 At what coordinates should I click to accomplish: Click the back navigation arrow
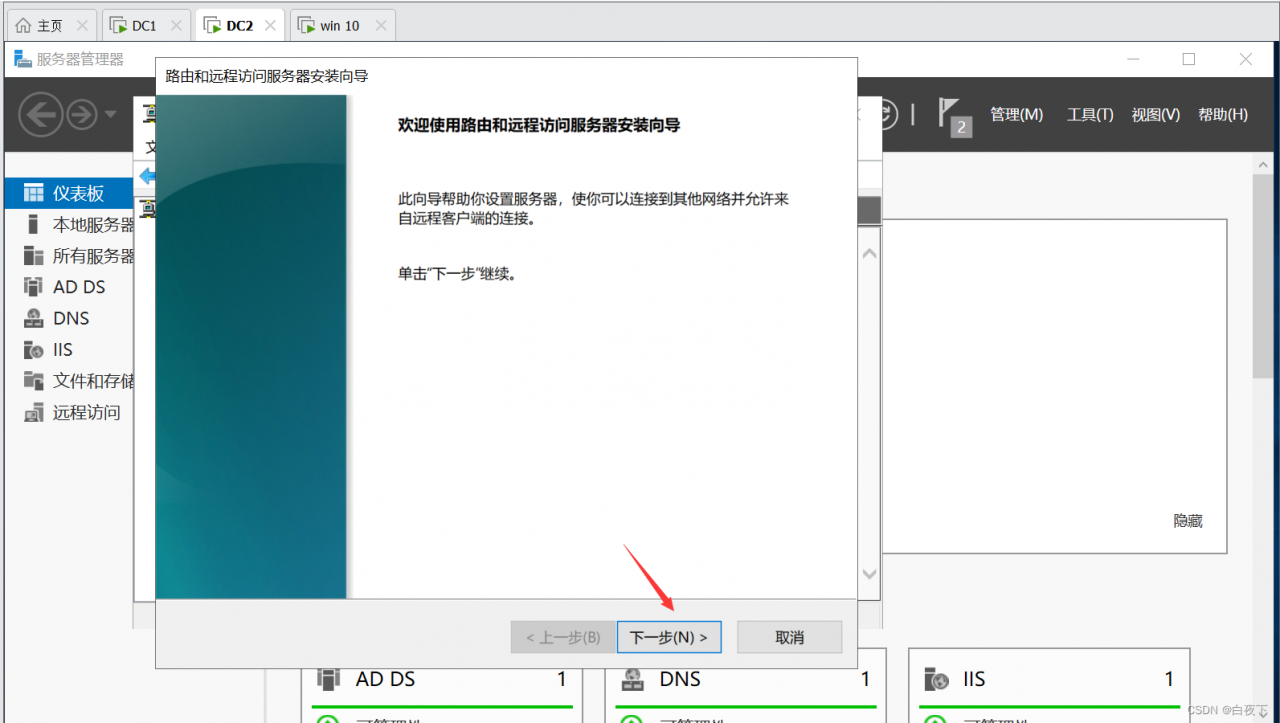41,114
